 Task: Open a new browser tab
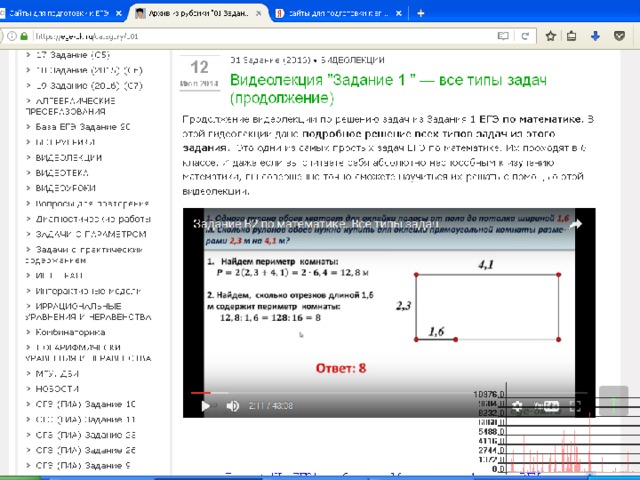(421, 12)
